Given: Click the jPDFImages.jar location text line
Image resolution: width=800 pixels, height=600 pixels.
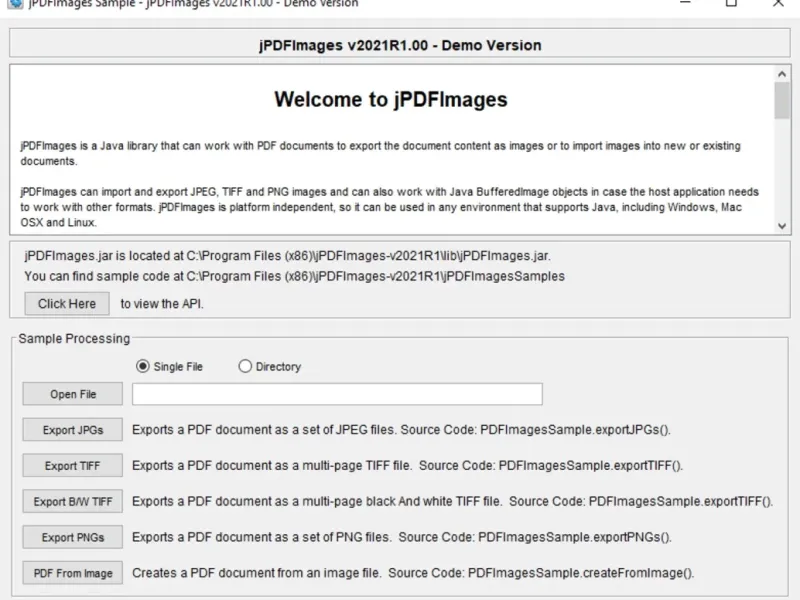Looking at the screenshot, I should 287,256.
